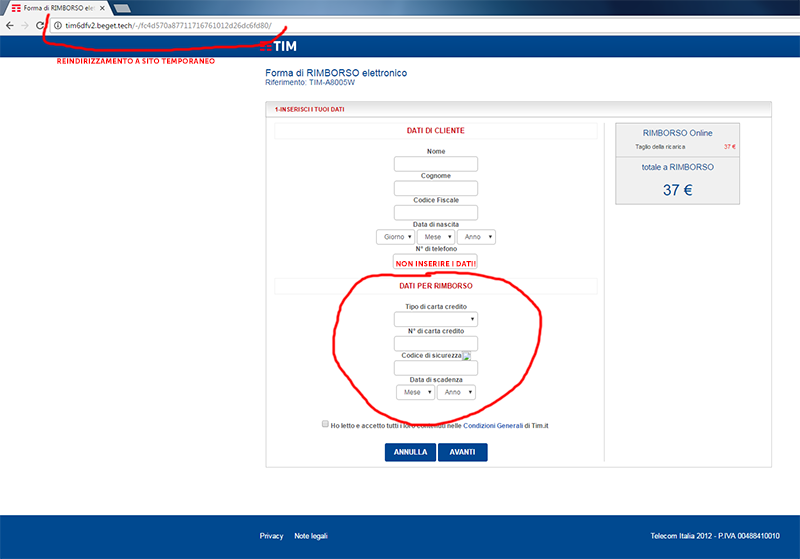Click the browser back arrow
Screen dimensions: 800x559
tap(10, 26)
